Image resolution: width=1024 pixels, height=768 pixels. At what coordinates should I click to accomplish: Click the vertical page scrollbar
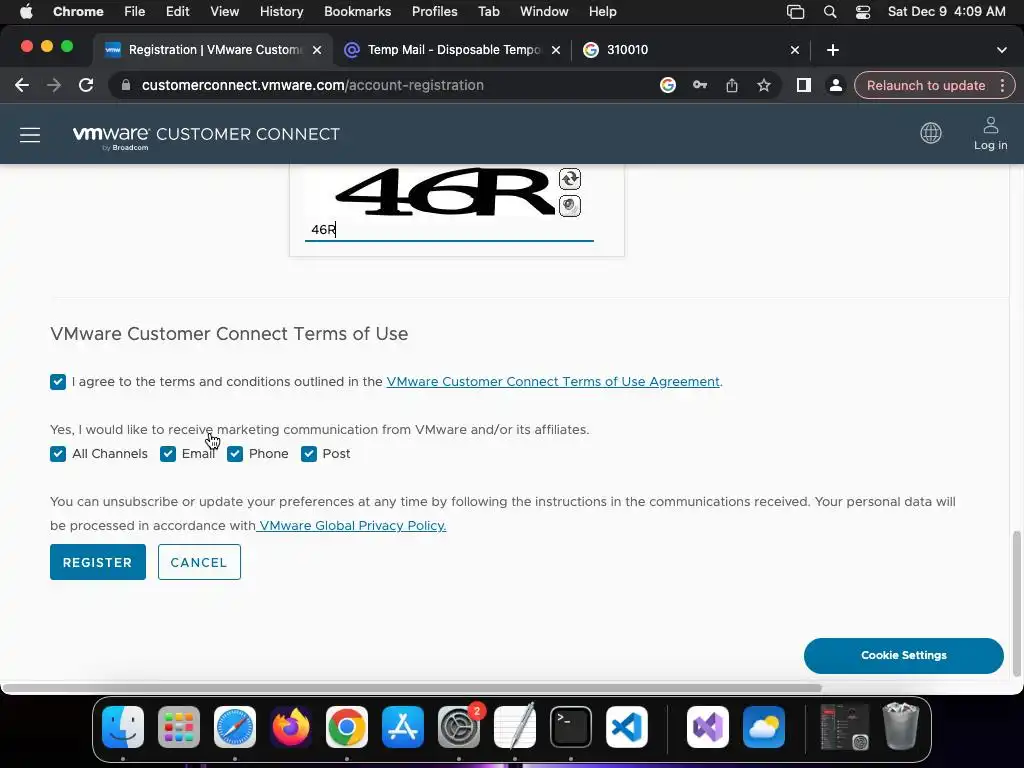[x=1016, y=604]
